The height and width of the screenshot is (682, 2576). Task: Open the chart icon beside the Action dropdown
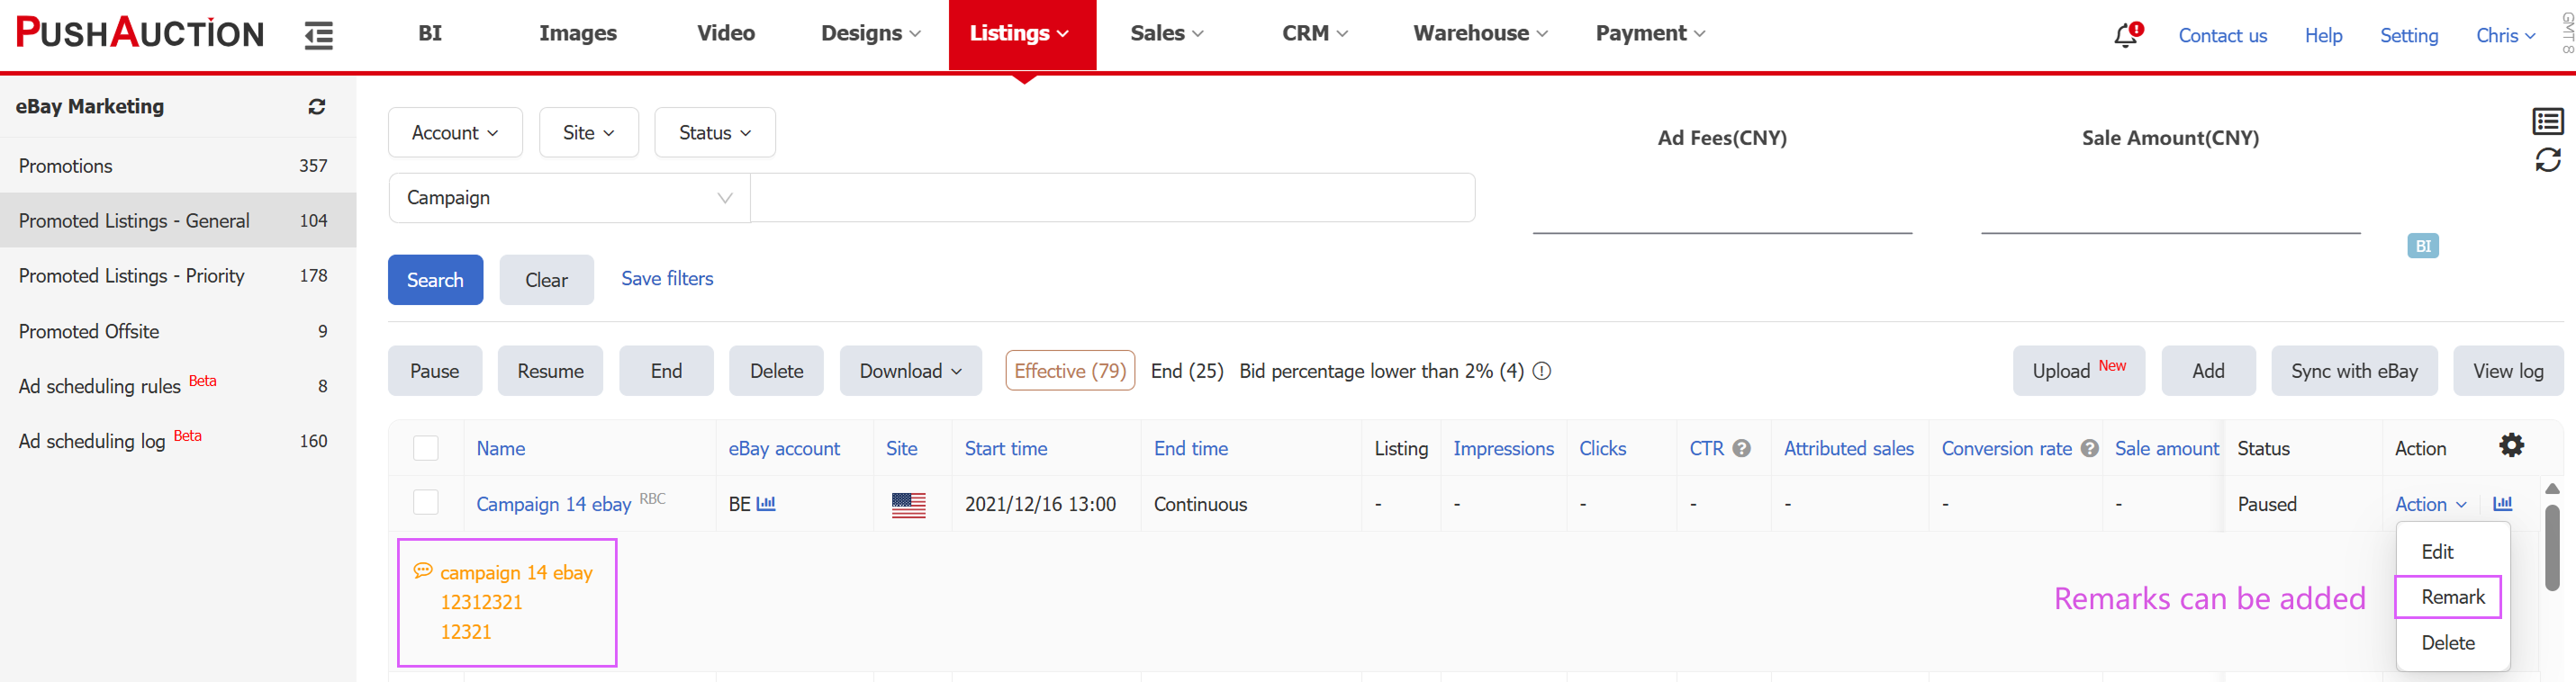[2502, 504]
